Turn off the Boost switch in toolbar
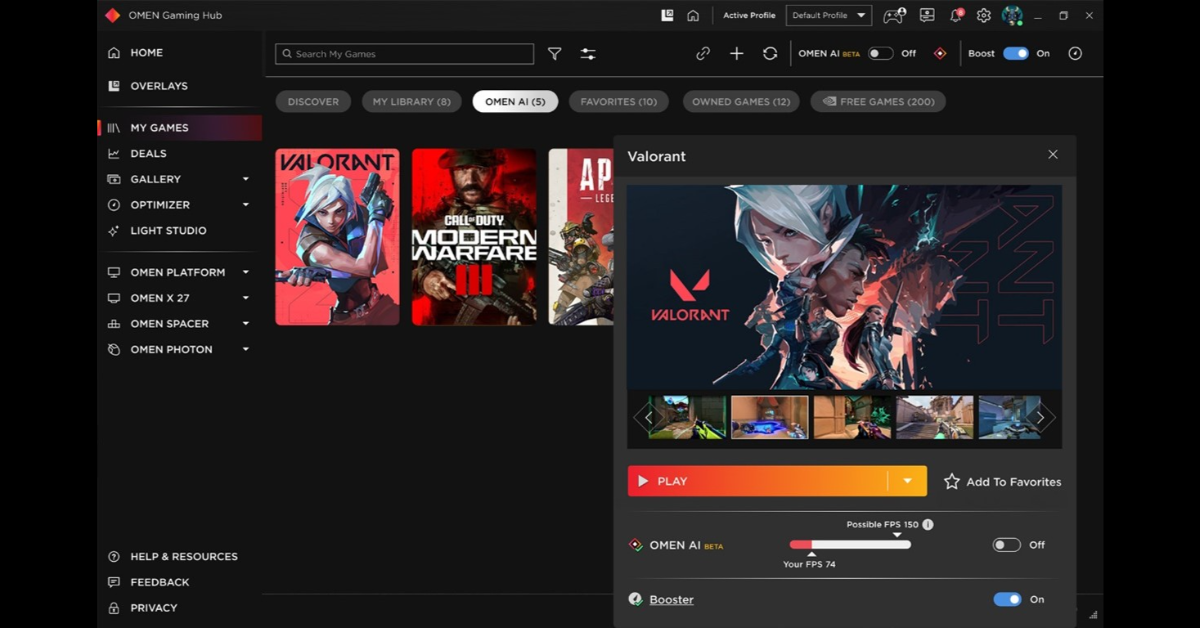1200x628 pixels. tap(1016, 54)
